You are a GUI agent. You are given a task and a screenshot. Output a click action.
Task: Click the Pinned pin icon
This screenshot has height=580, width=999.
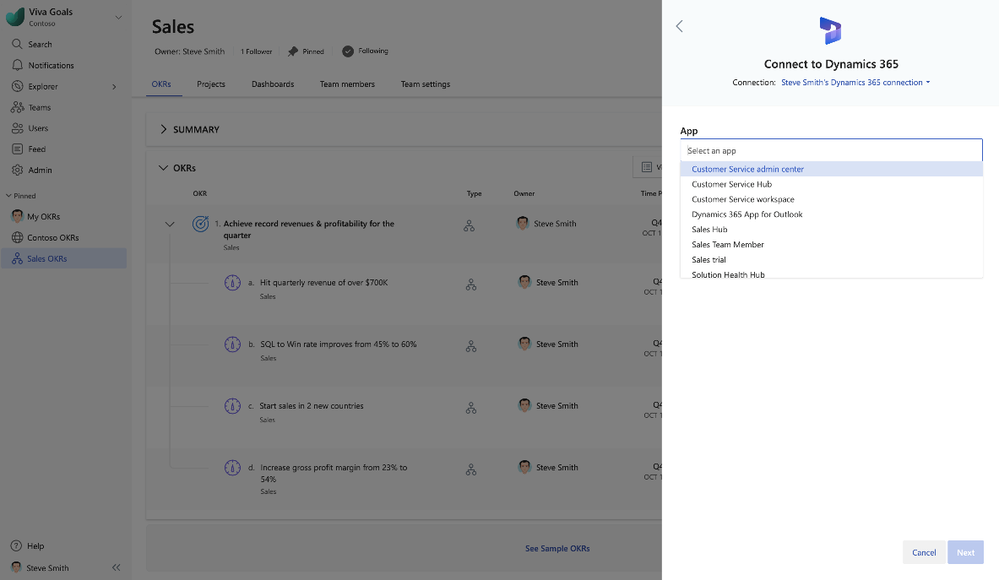292,52
